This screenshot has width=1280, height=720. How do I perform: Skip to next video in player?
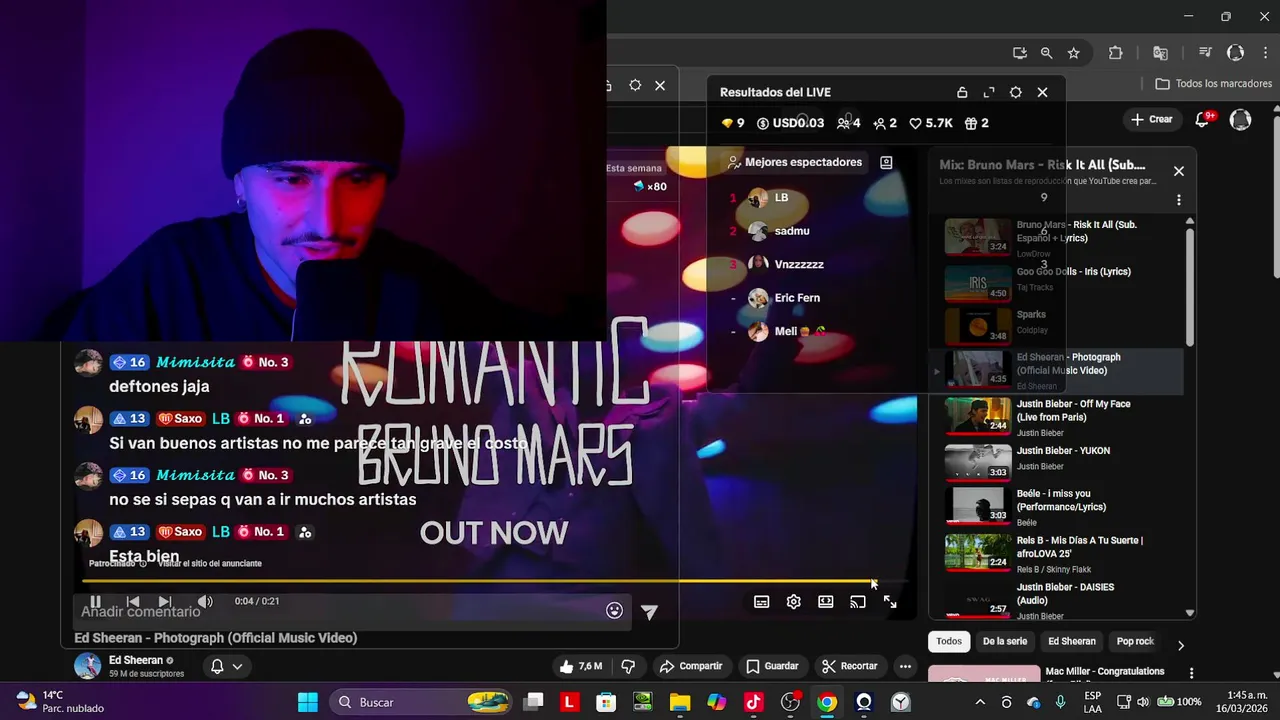tap(165, 601)
